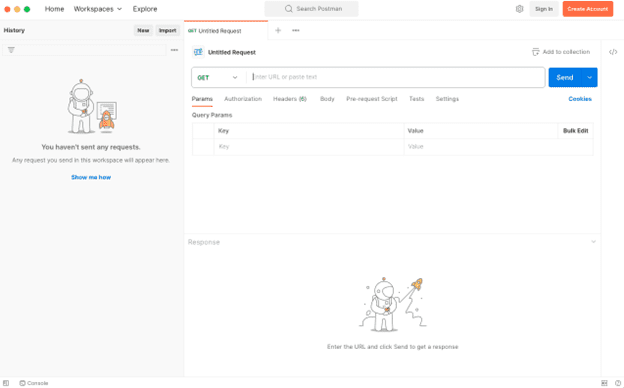Click the history filter search field
This screenshot has height=388, width=624.
(84, 50)
